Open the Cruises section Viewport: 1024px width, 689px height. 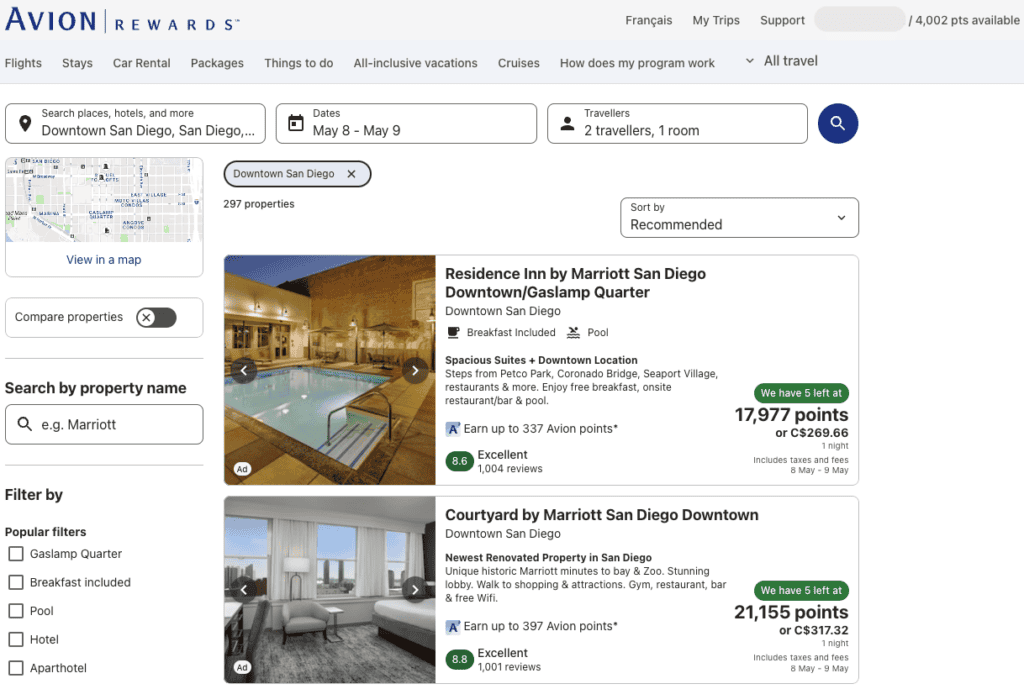[x=518, y=63]
